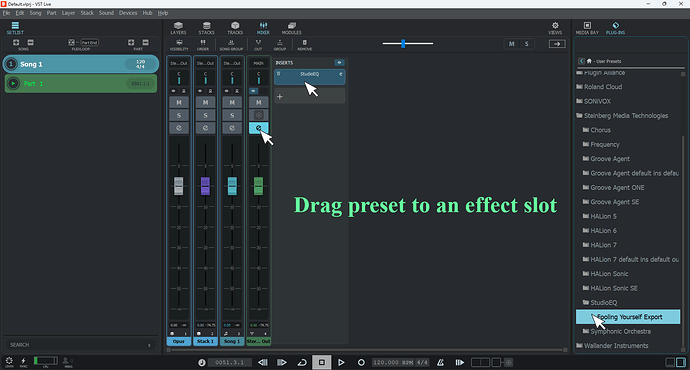Open the Devices menu
This screenshot has width=690, height=370.
(x=128, y=13)
